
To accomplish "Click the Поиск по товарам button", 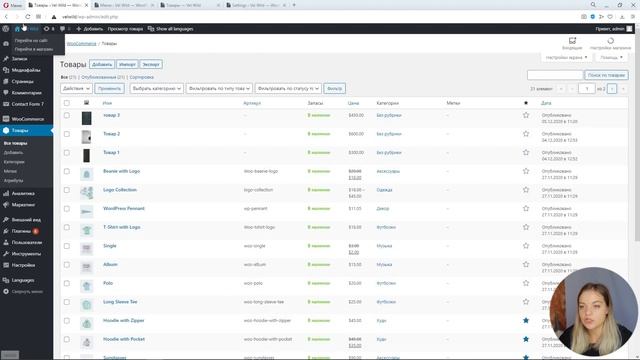I will pos(606,75).
